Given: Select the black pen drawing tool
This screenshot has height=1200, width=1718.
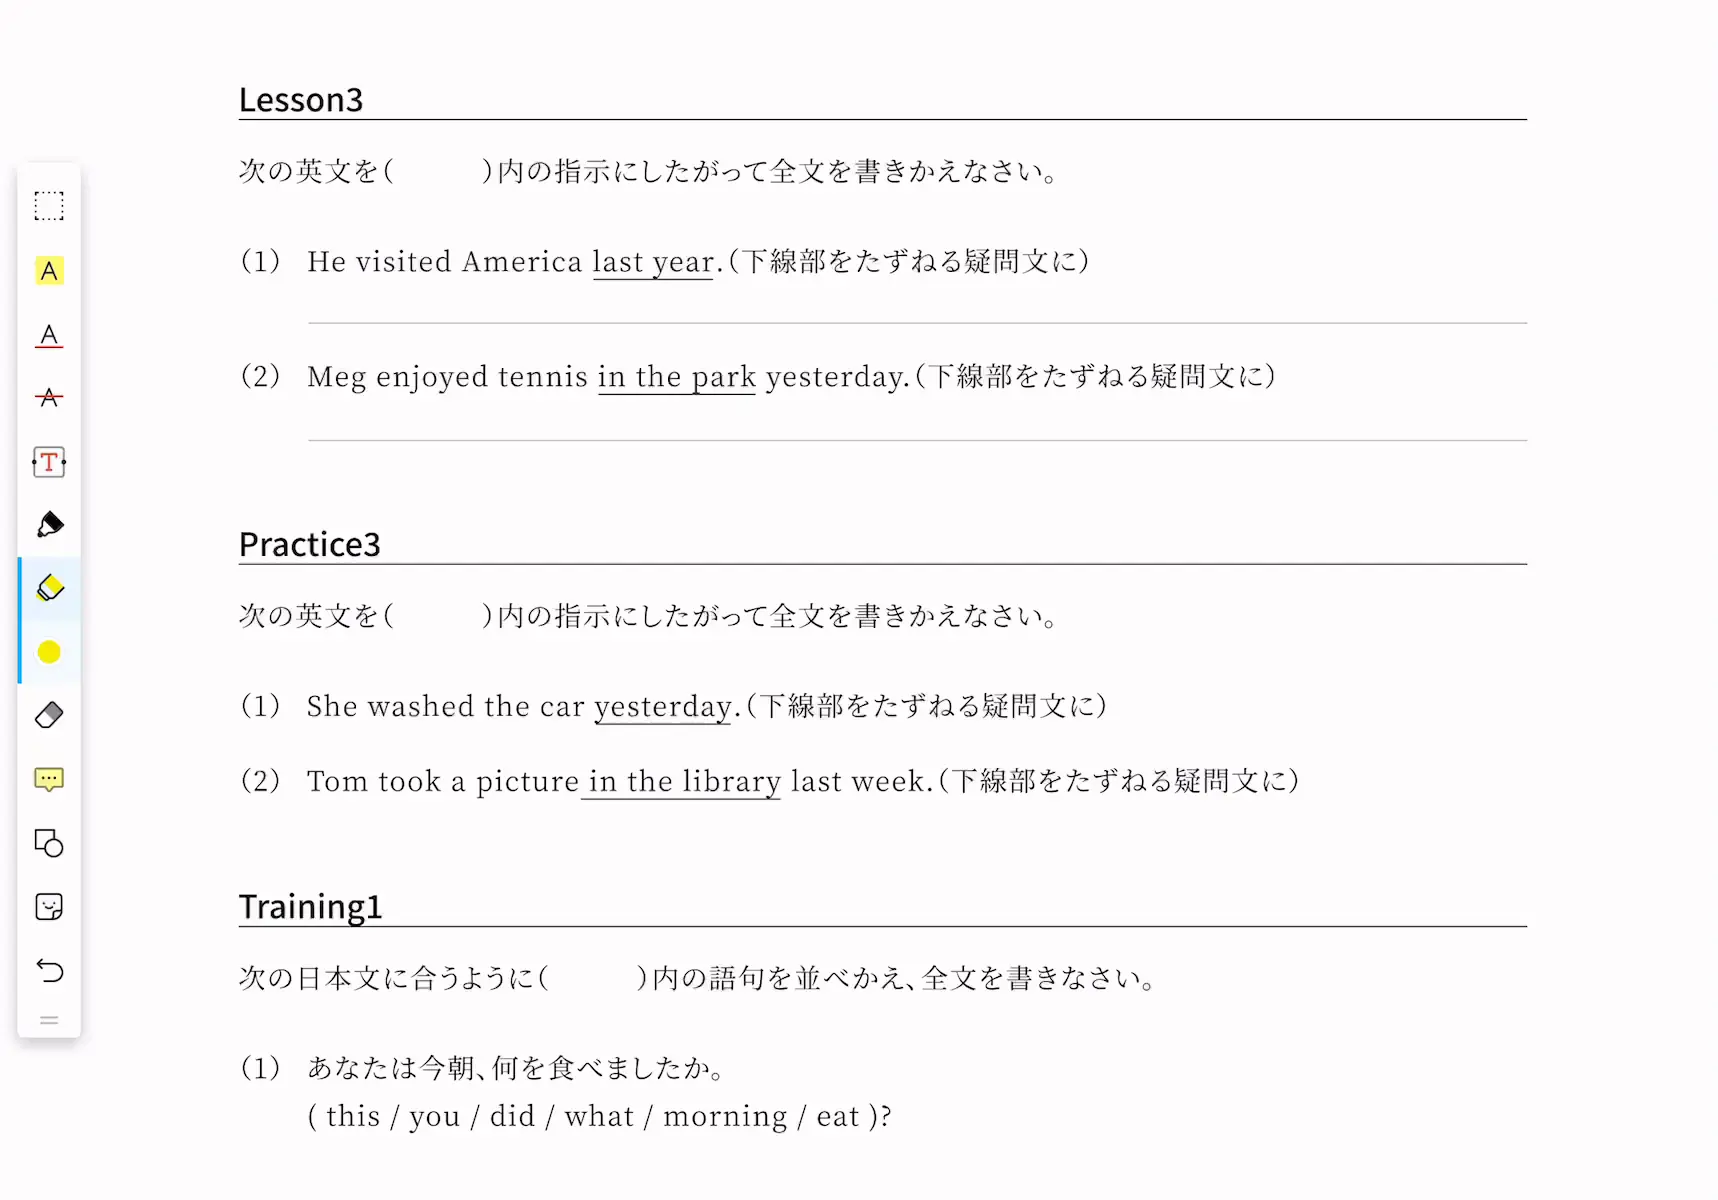Looking at the screenshot, I should coord(49,525).
